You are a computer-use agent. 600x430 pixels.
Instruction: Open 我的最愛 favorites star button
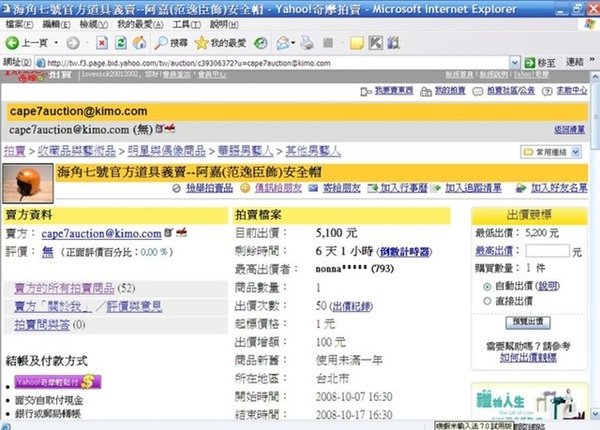click(x=220, y=43)
